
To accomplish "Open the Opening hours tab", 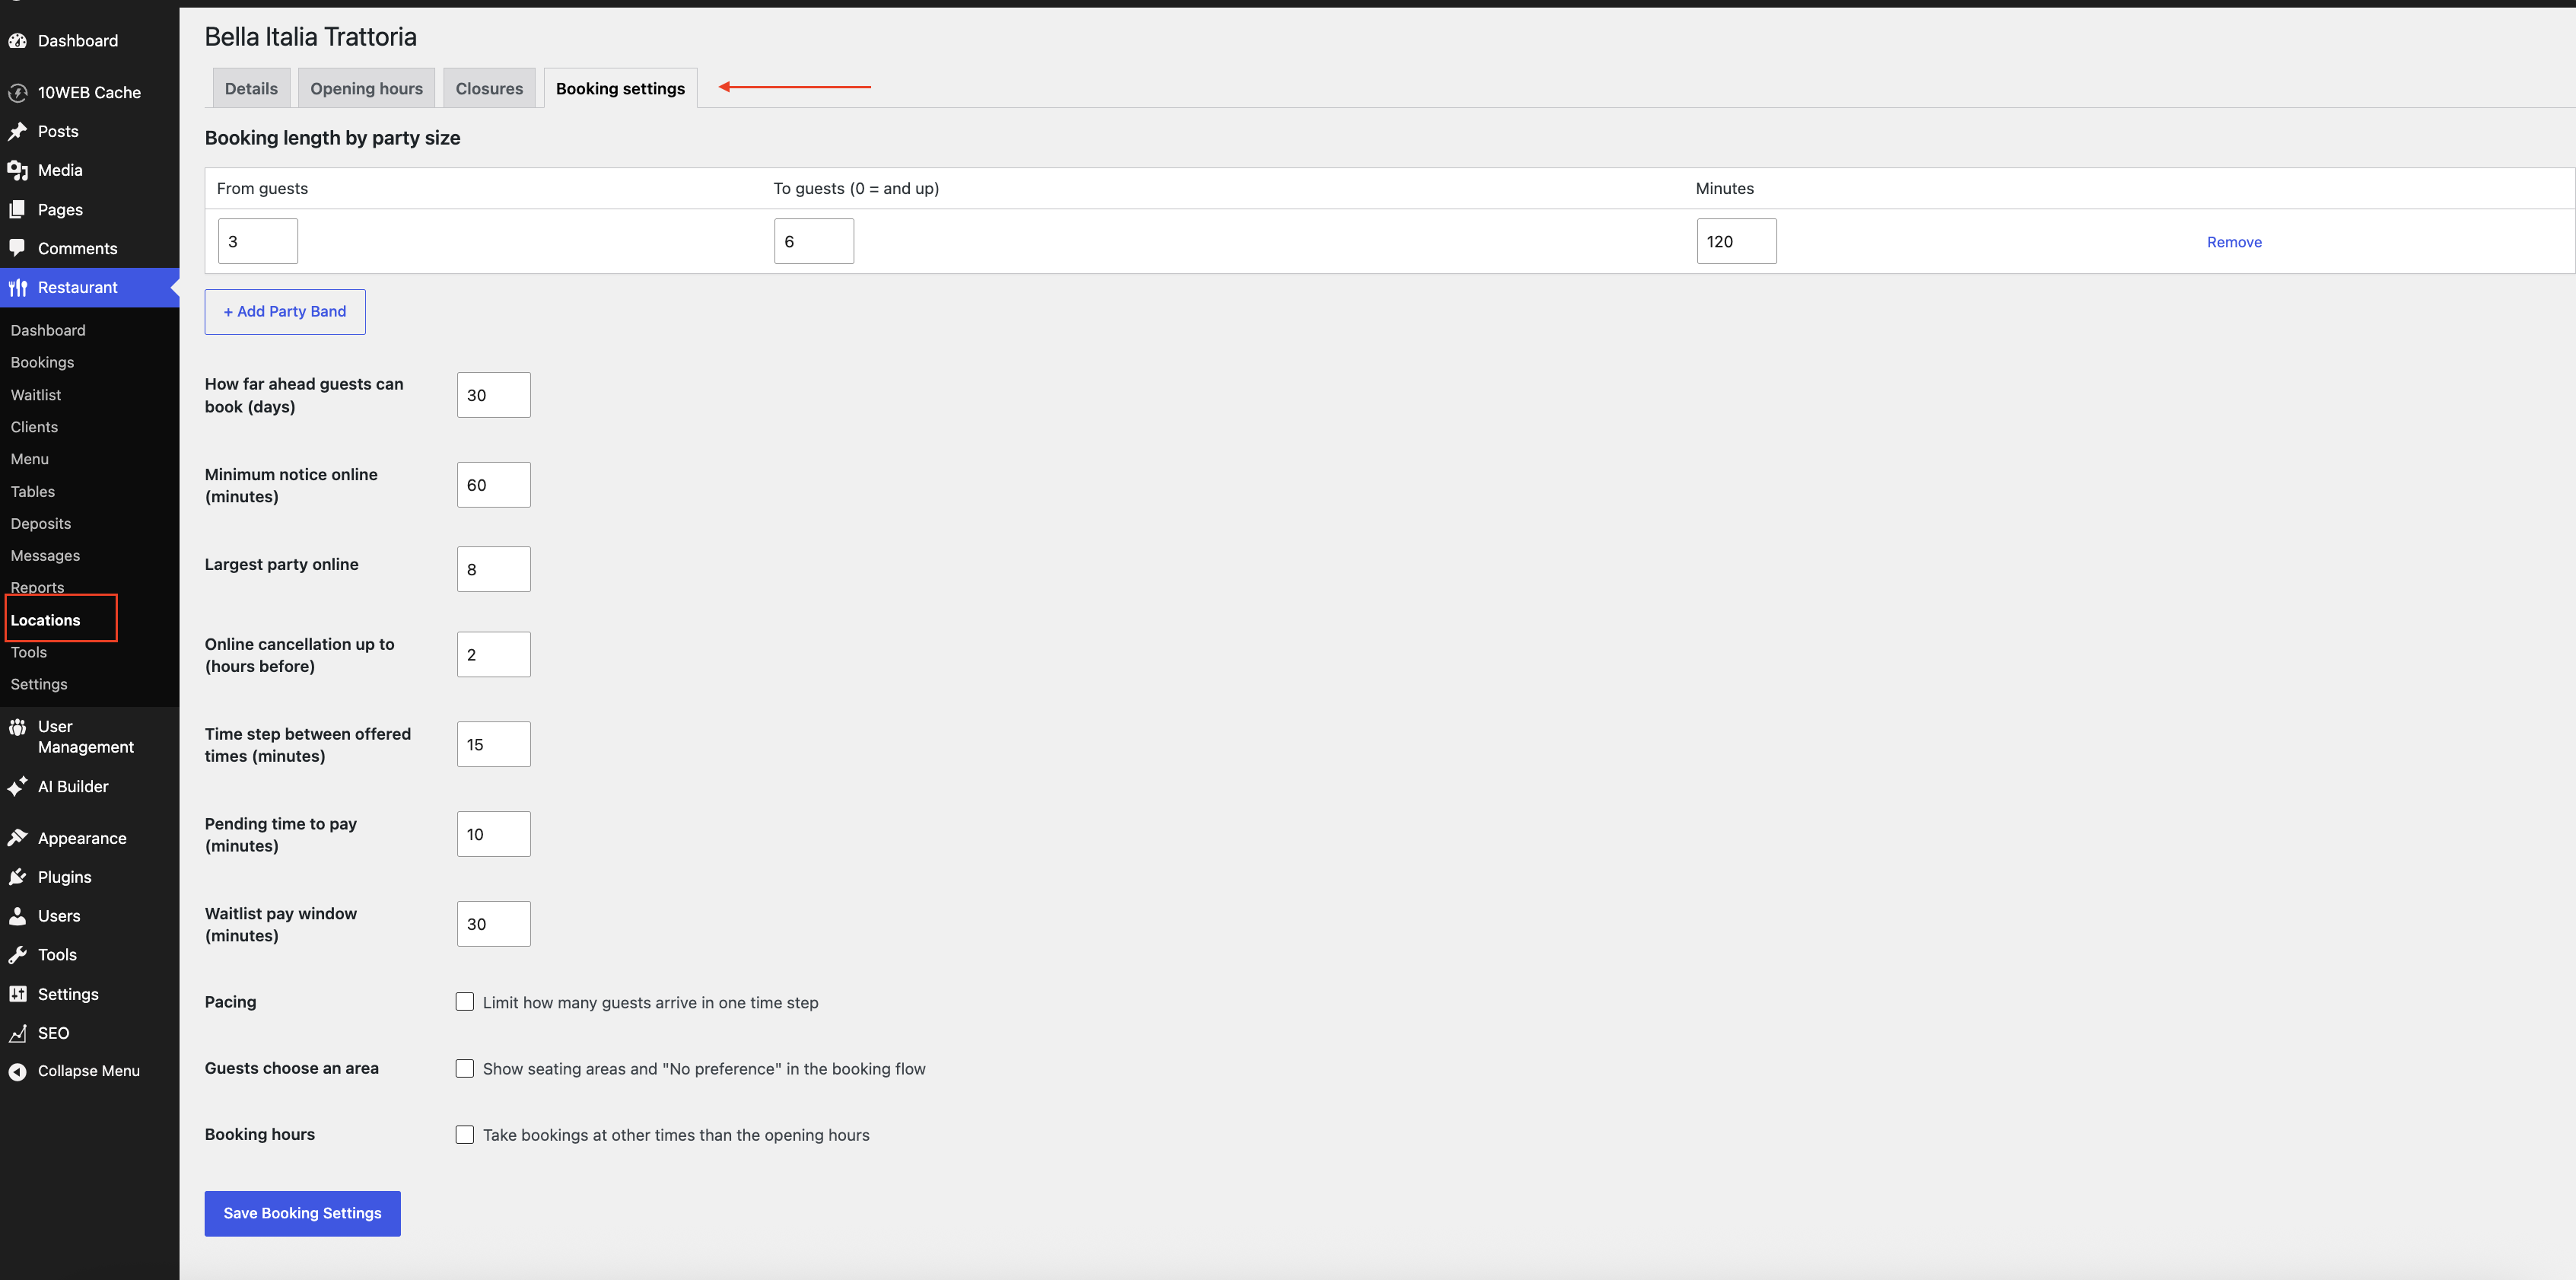I will pos(366,89).
